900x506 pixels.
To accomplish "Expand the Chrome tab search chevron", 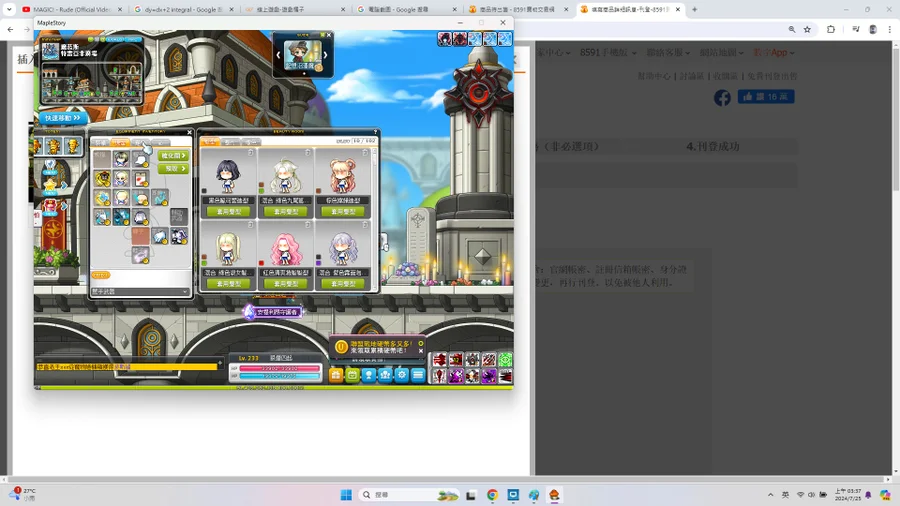I will tap(9, 9).
